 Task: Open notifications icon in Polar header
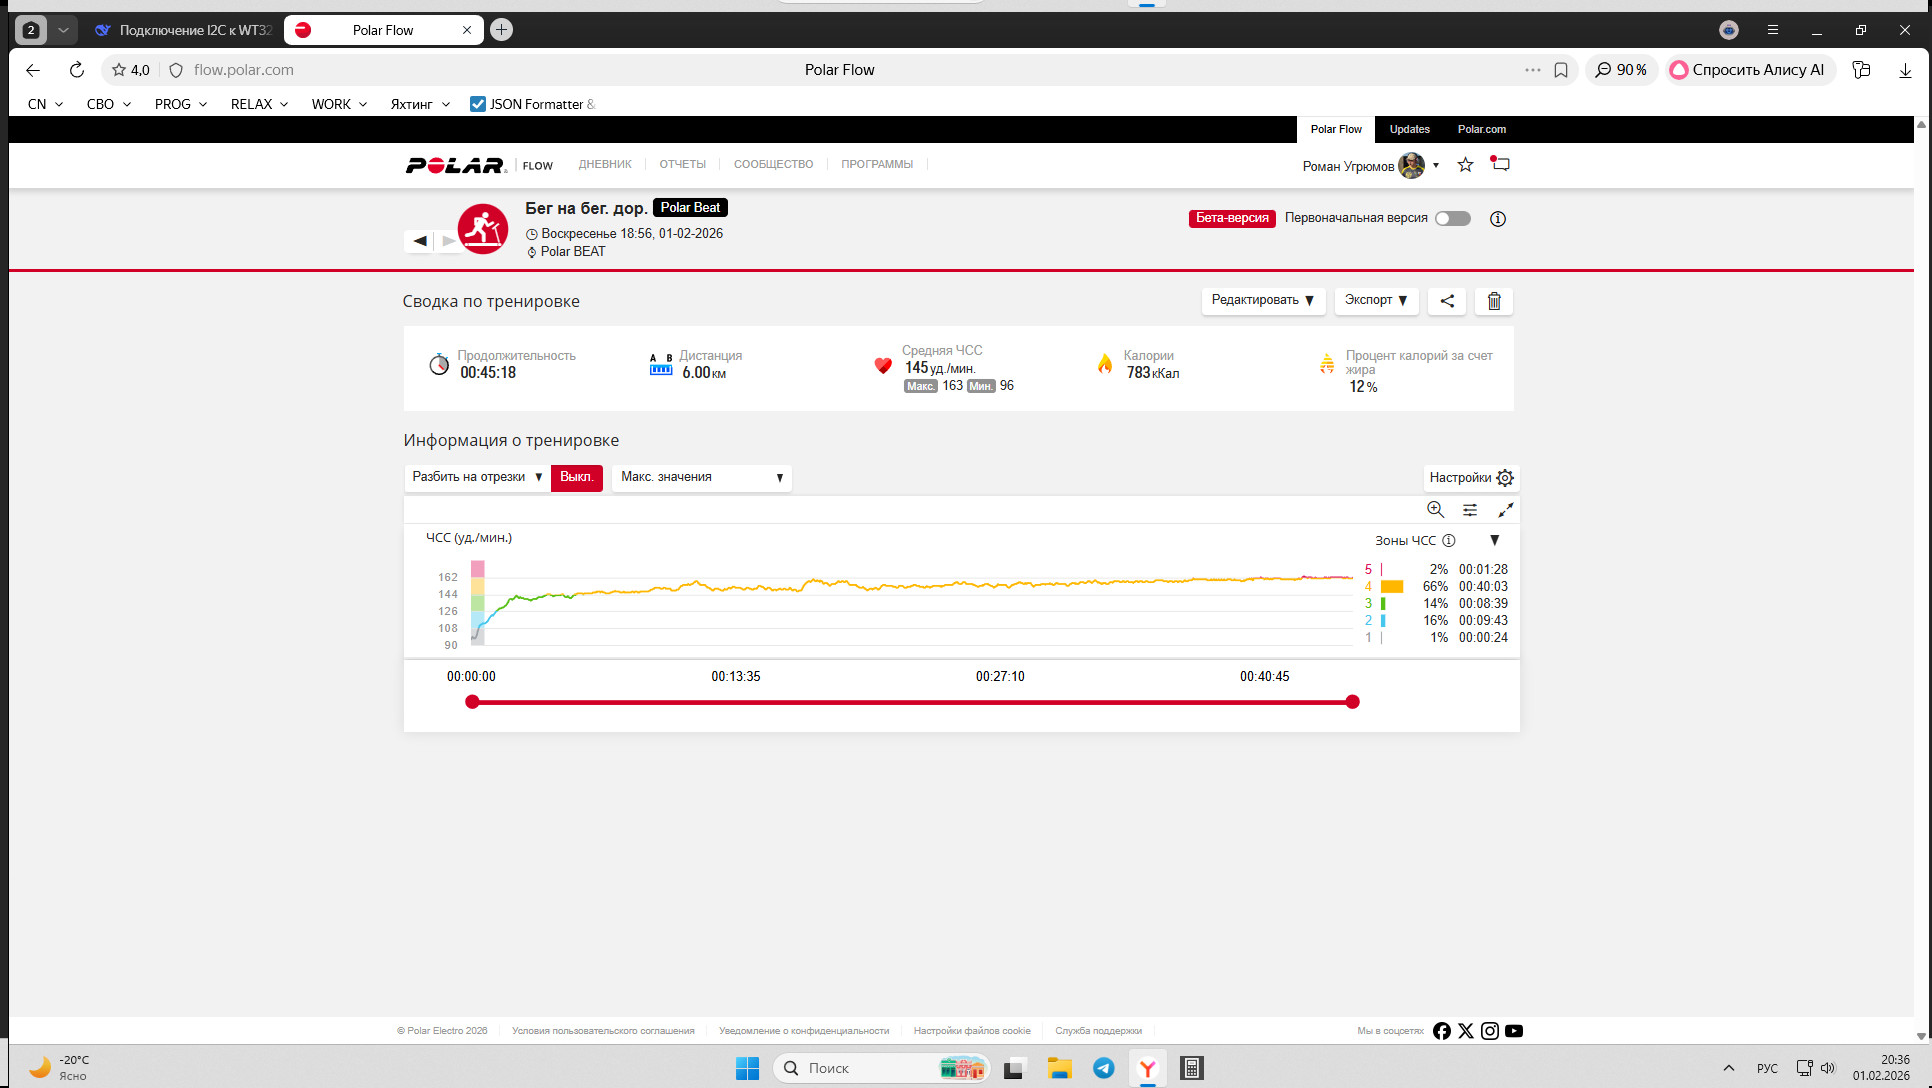tap(1500, 164)
